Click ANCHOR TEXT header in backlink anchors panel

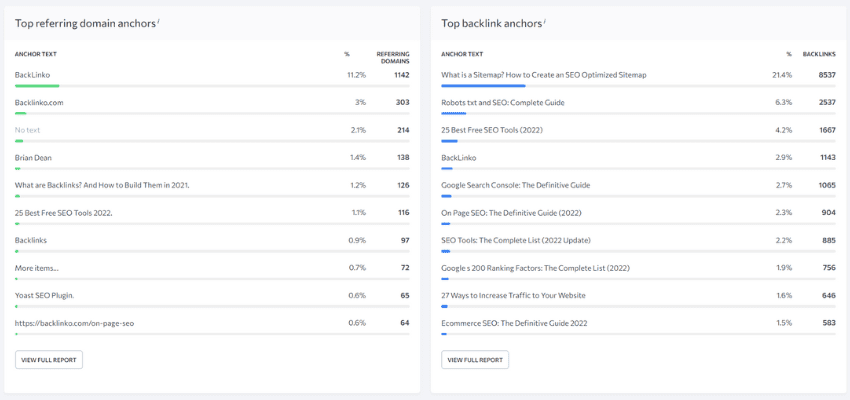[462, 54]
